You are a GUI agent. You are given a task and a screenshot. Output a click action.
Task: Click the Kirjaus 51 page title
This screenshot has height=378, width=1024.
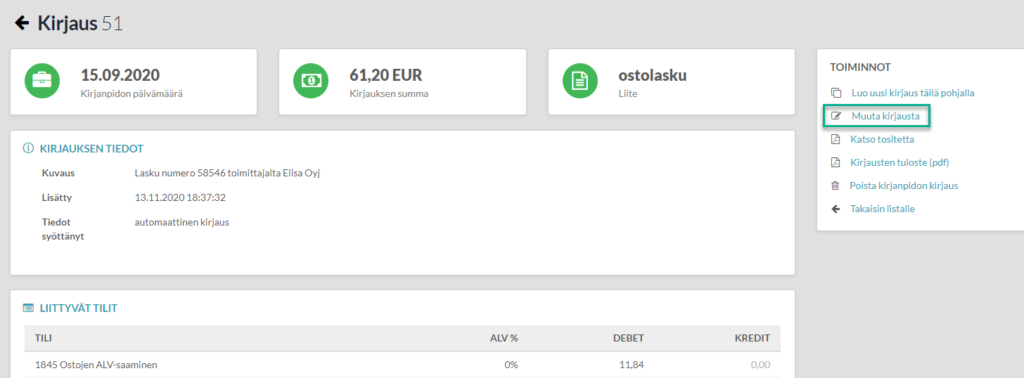[x=80, y=24]
